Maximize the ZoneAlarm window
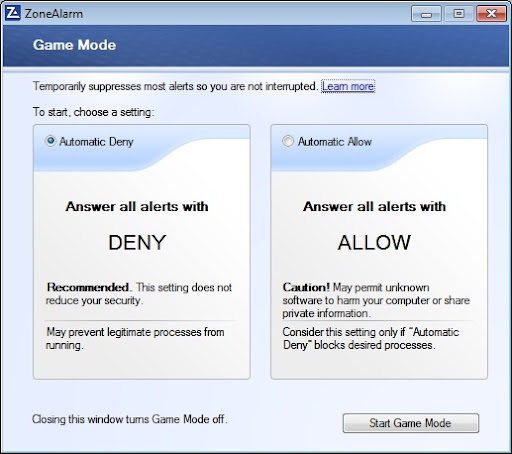 (459, 14)
